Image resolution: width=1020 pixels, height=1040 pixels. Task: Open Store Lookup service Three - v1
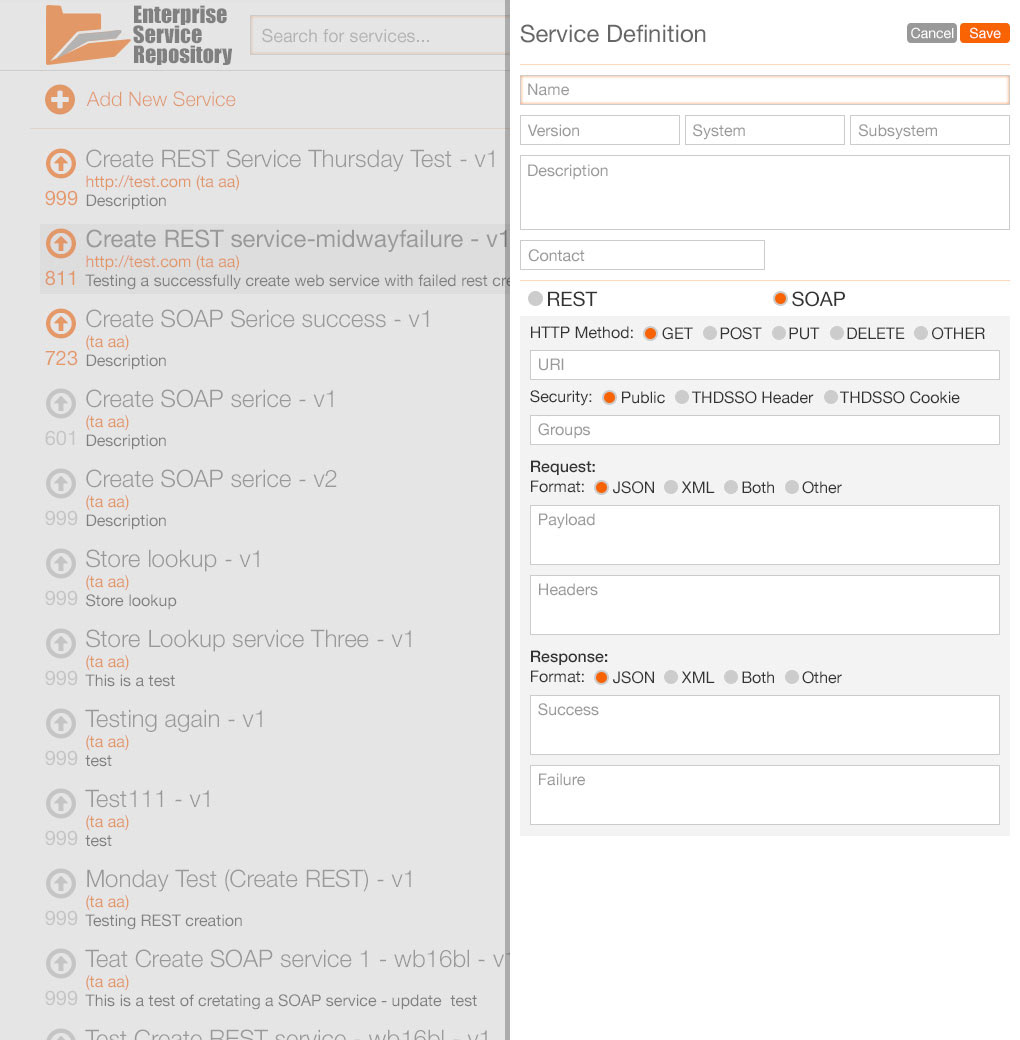point(249,639)
